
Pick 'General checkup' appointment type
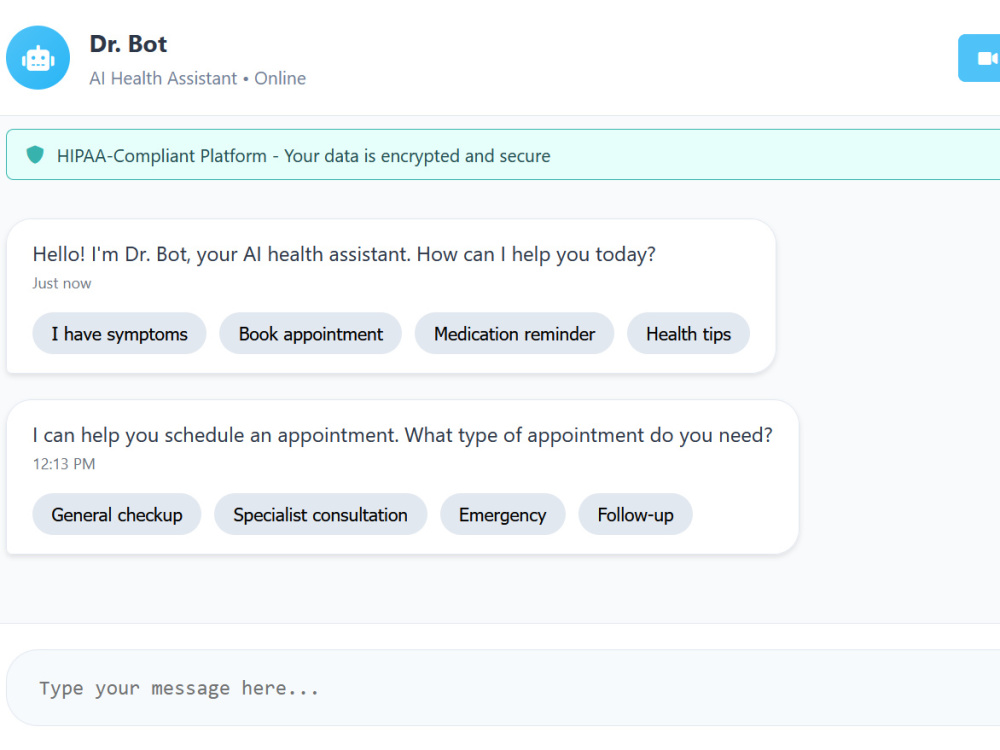pyautogui.click(x=117, y=514)
